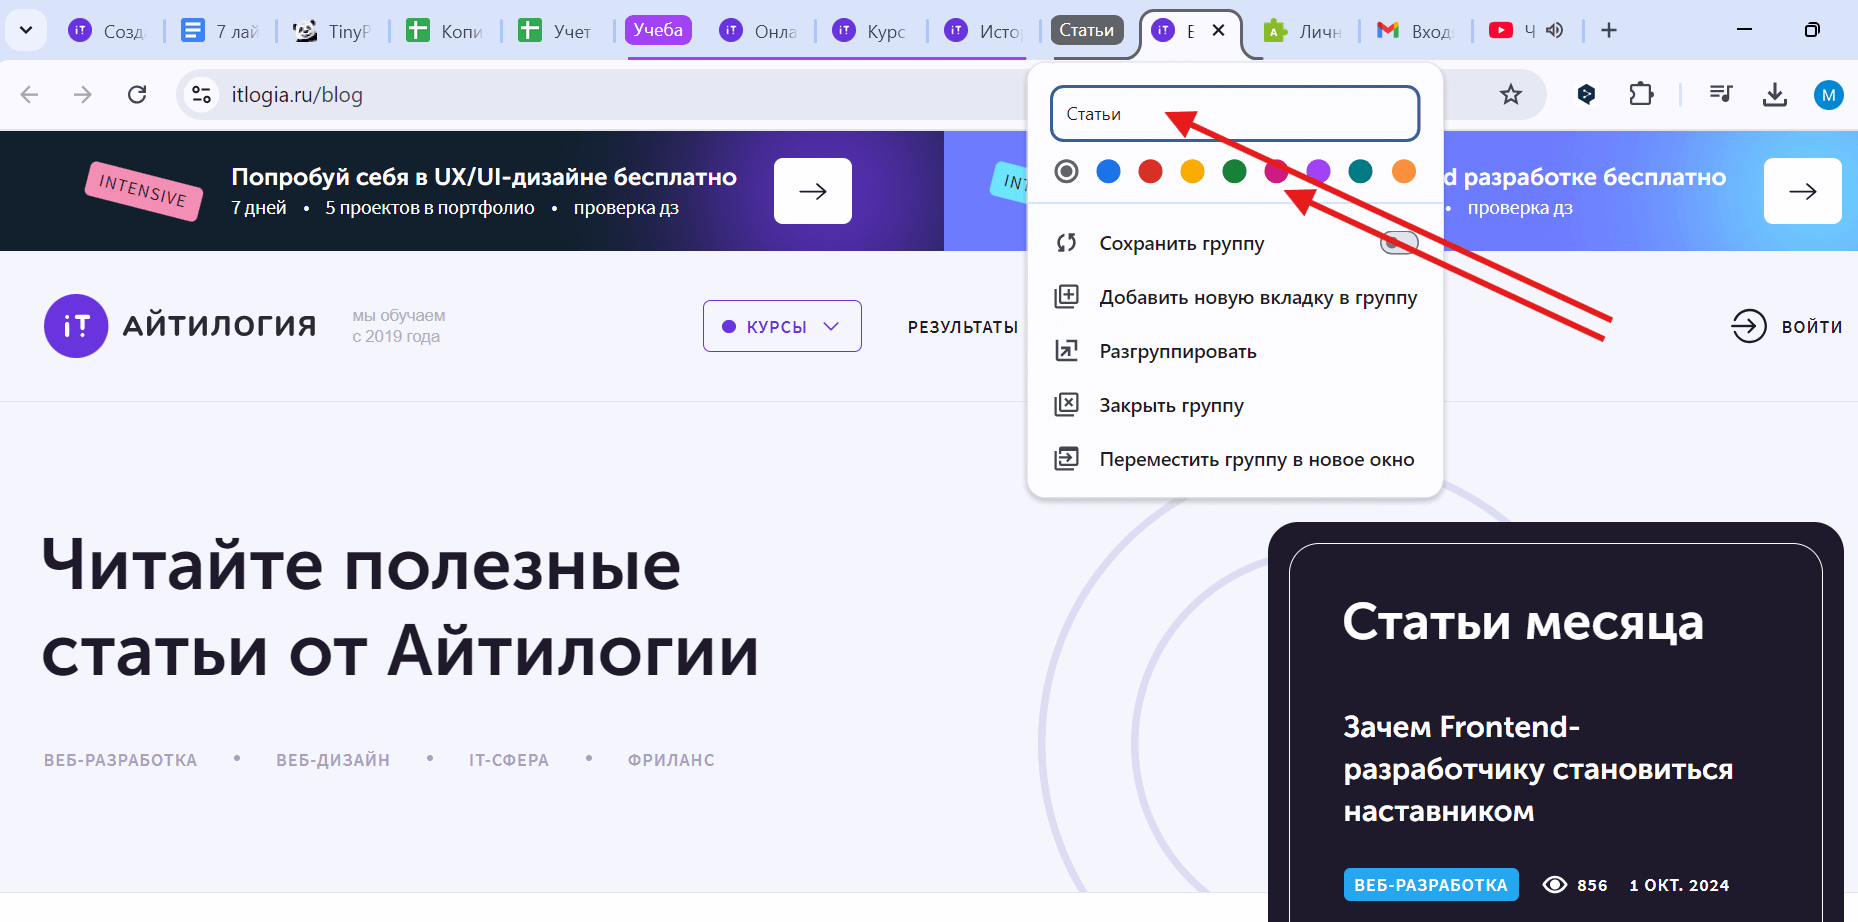Select the grey color radio option
Screen dimensions: 1858x922
[1067, 172]
